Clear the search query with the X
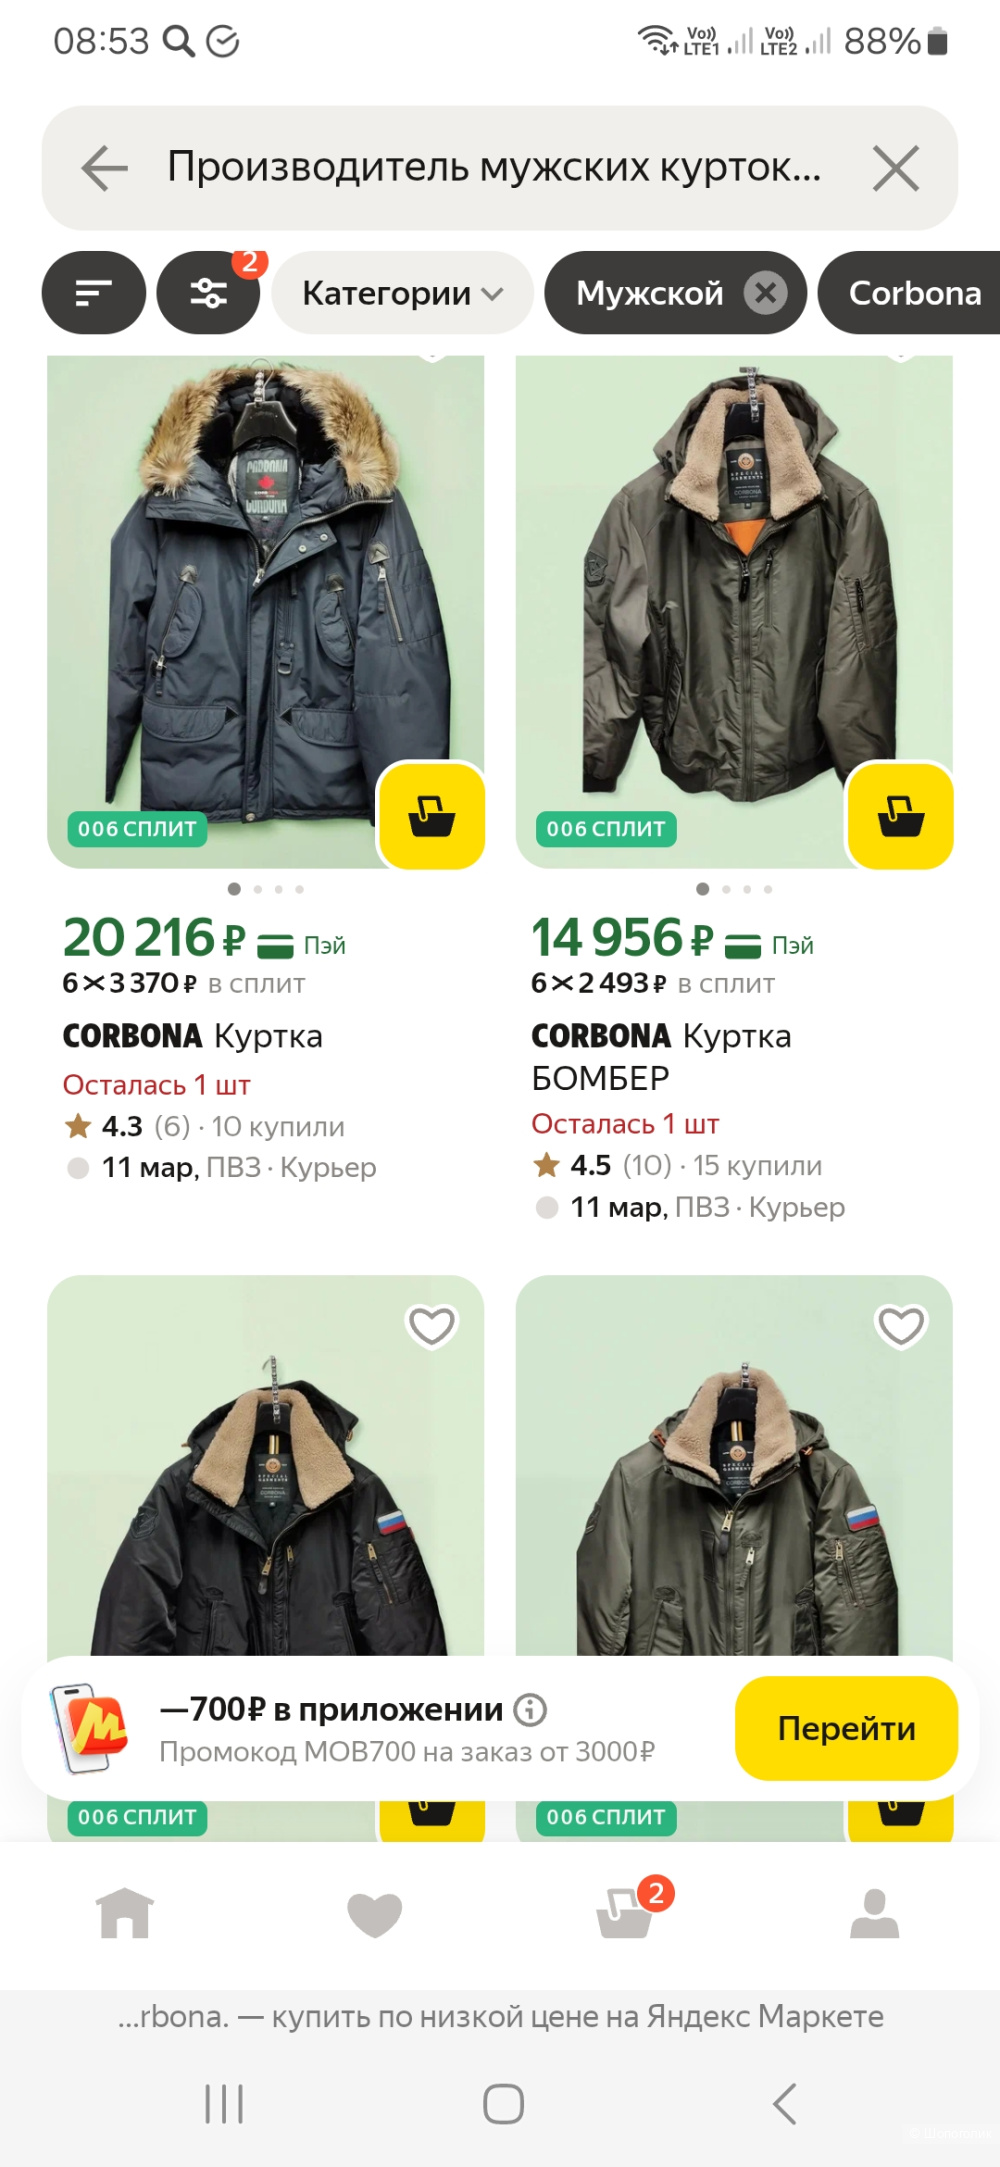The image size is (1000, 2167). pos(895,167)
